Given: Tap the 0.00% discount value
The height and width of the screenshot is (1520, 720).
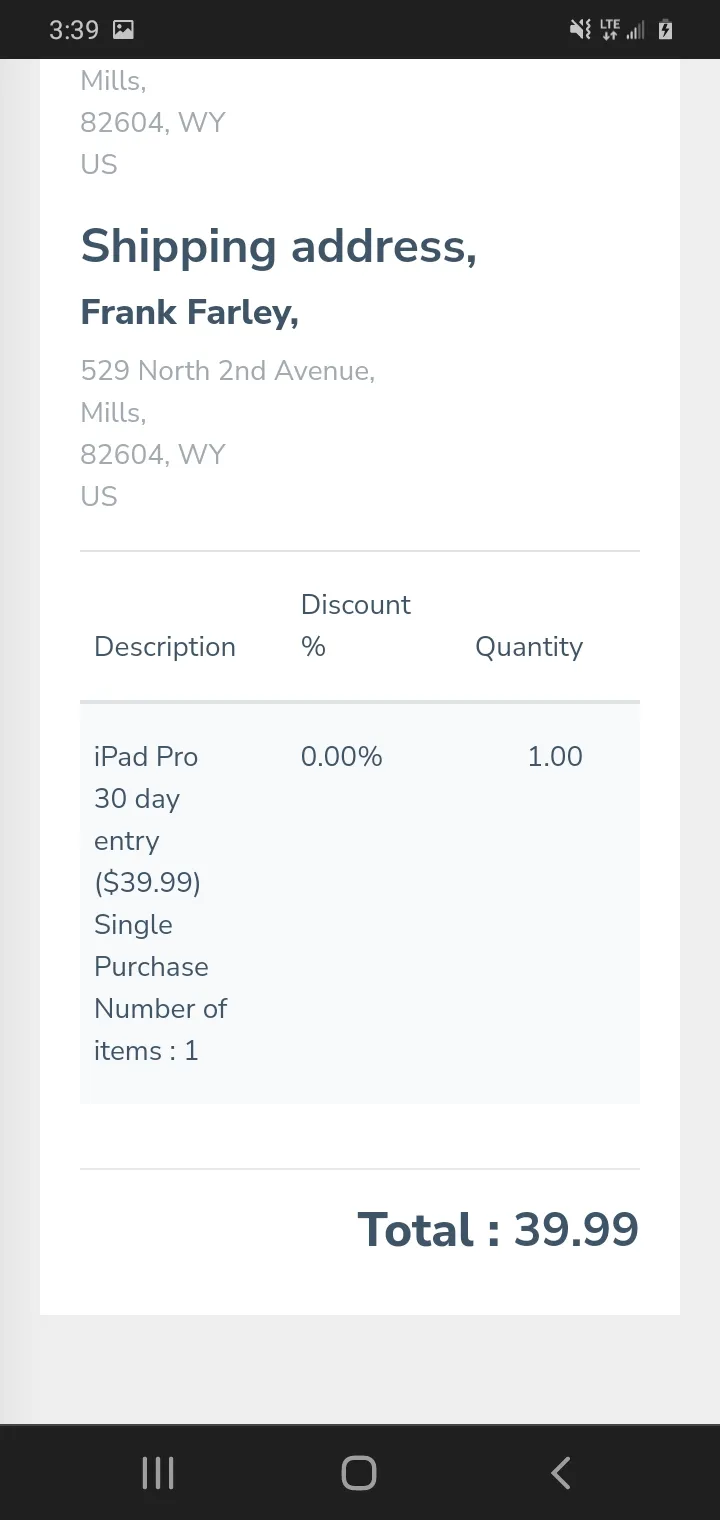Looking at the screenshot, I should pos(342,757).
